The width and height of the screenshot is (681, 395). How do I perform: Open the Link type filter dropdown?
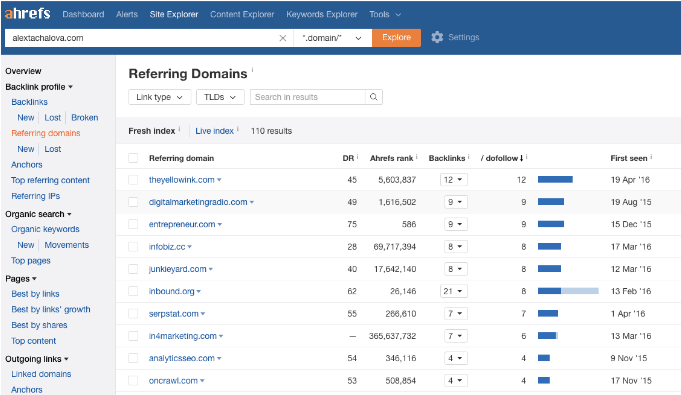coord(159,97)
